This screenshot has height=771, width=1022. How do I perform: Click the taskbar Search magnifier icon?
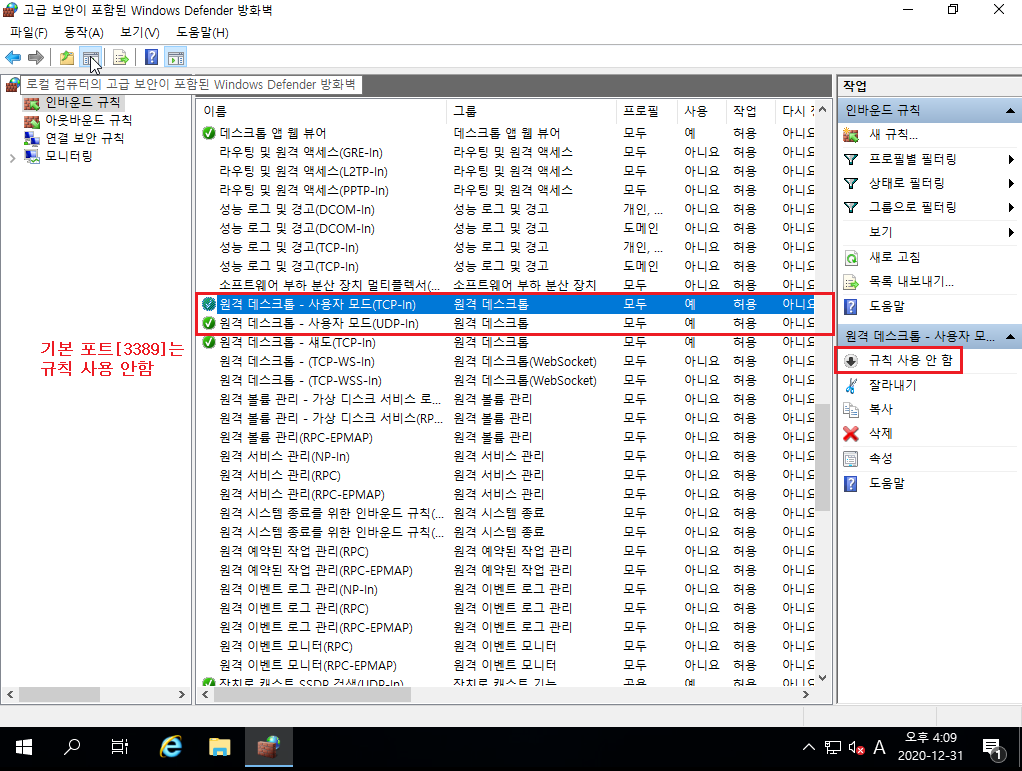point(72,747)
